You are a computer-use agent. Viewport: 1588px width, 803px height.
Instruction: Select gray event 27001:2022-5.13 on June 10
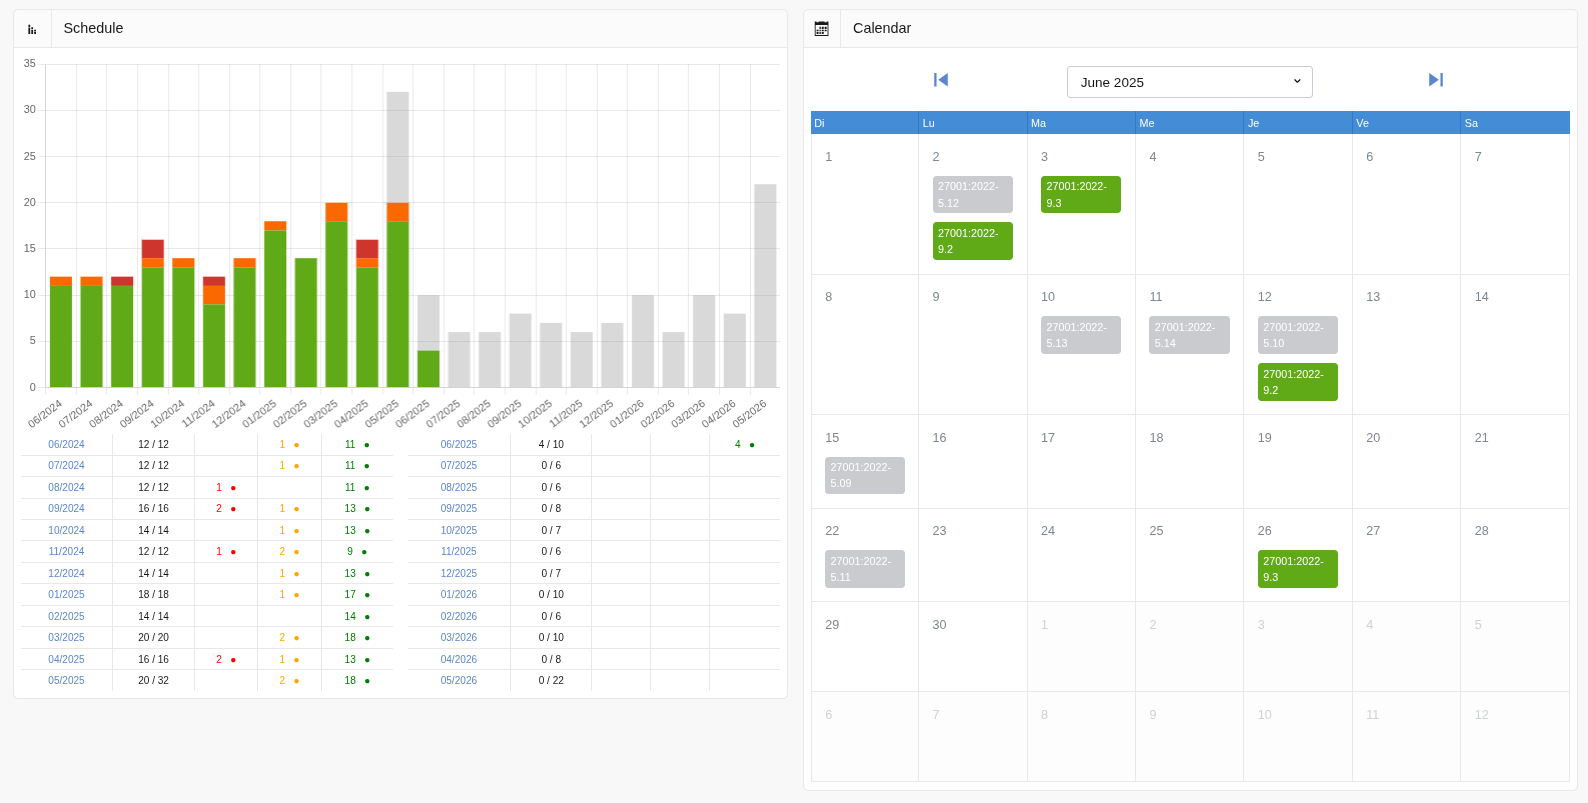(1081, 335)
